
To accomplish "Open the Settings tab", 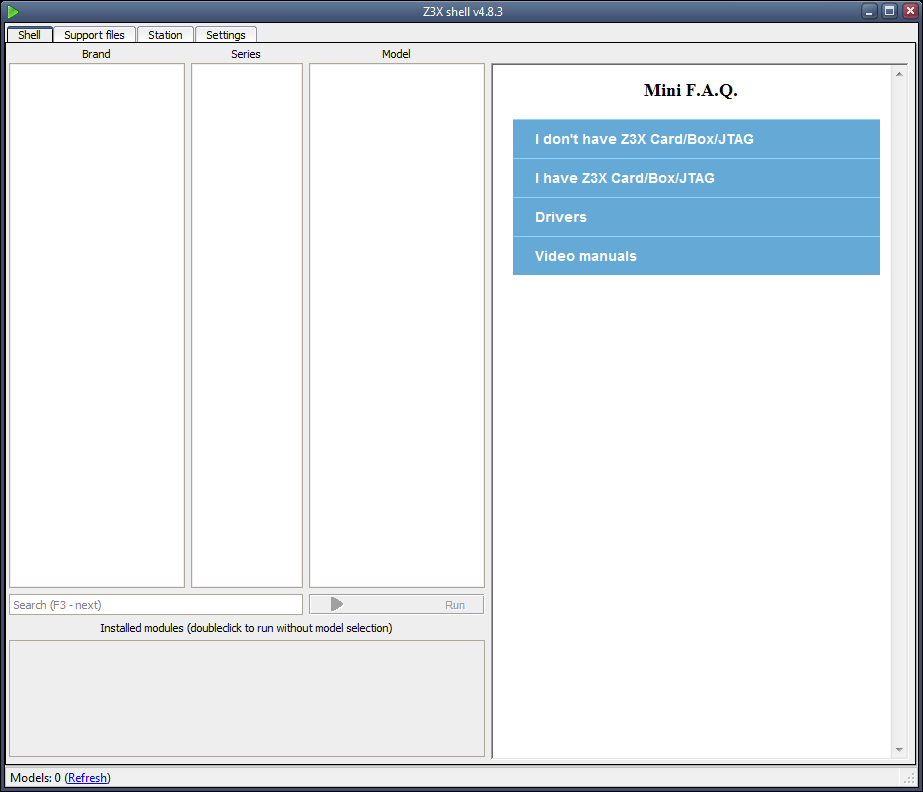I will tap(225, 35).
